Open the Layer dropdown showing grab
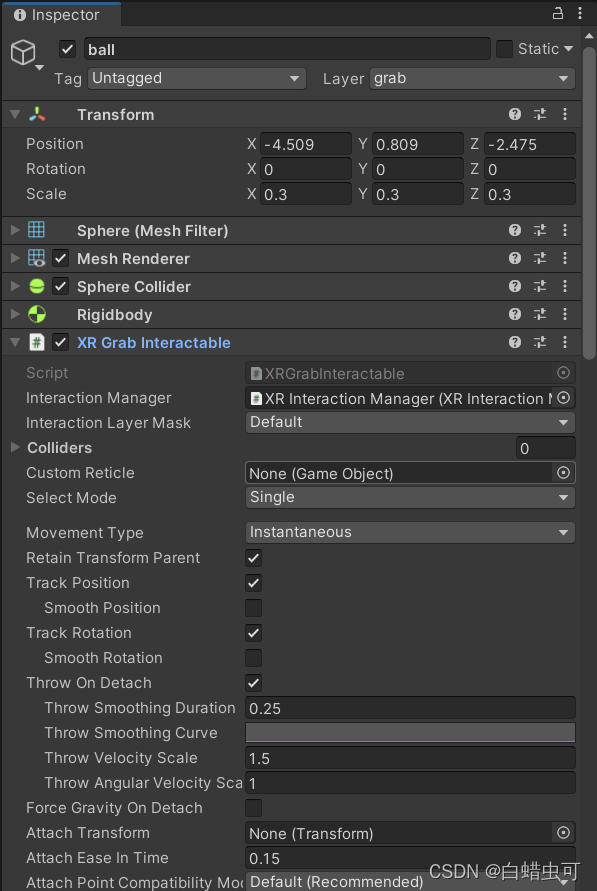597x891 pixels. point(472,78)
